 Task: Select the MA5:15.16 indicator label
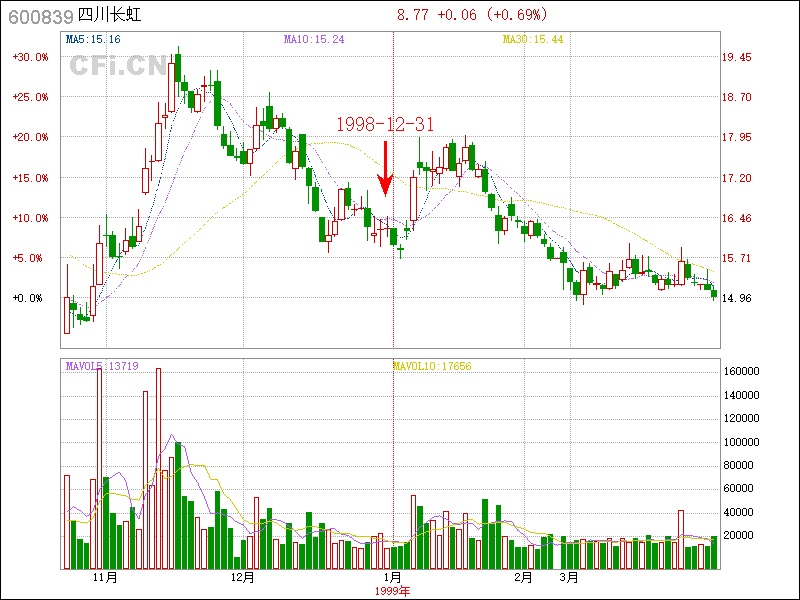pos(93,39)
